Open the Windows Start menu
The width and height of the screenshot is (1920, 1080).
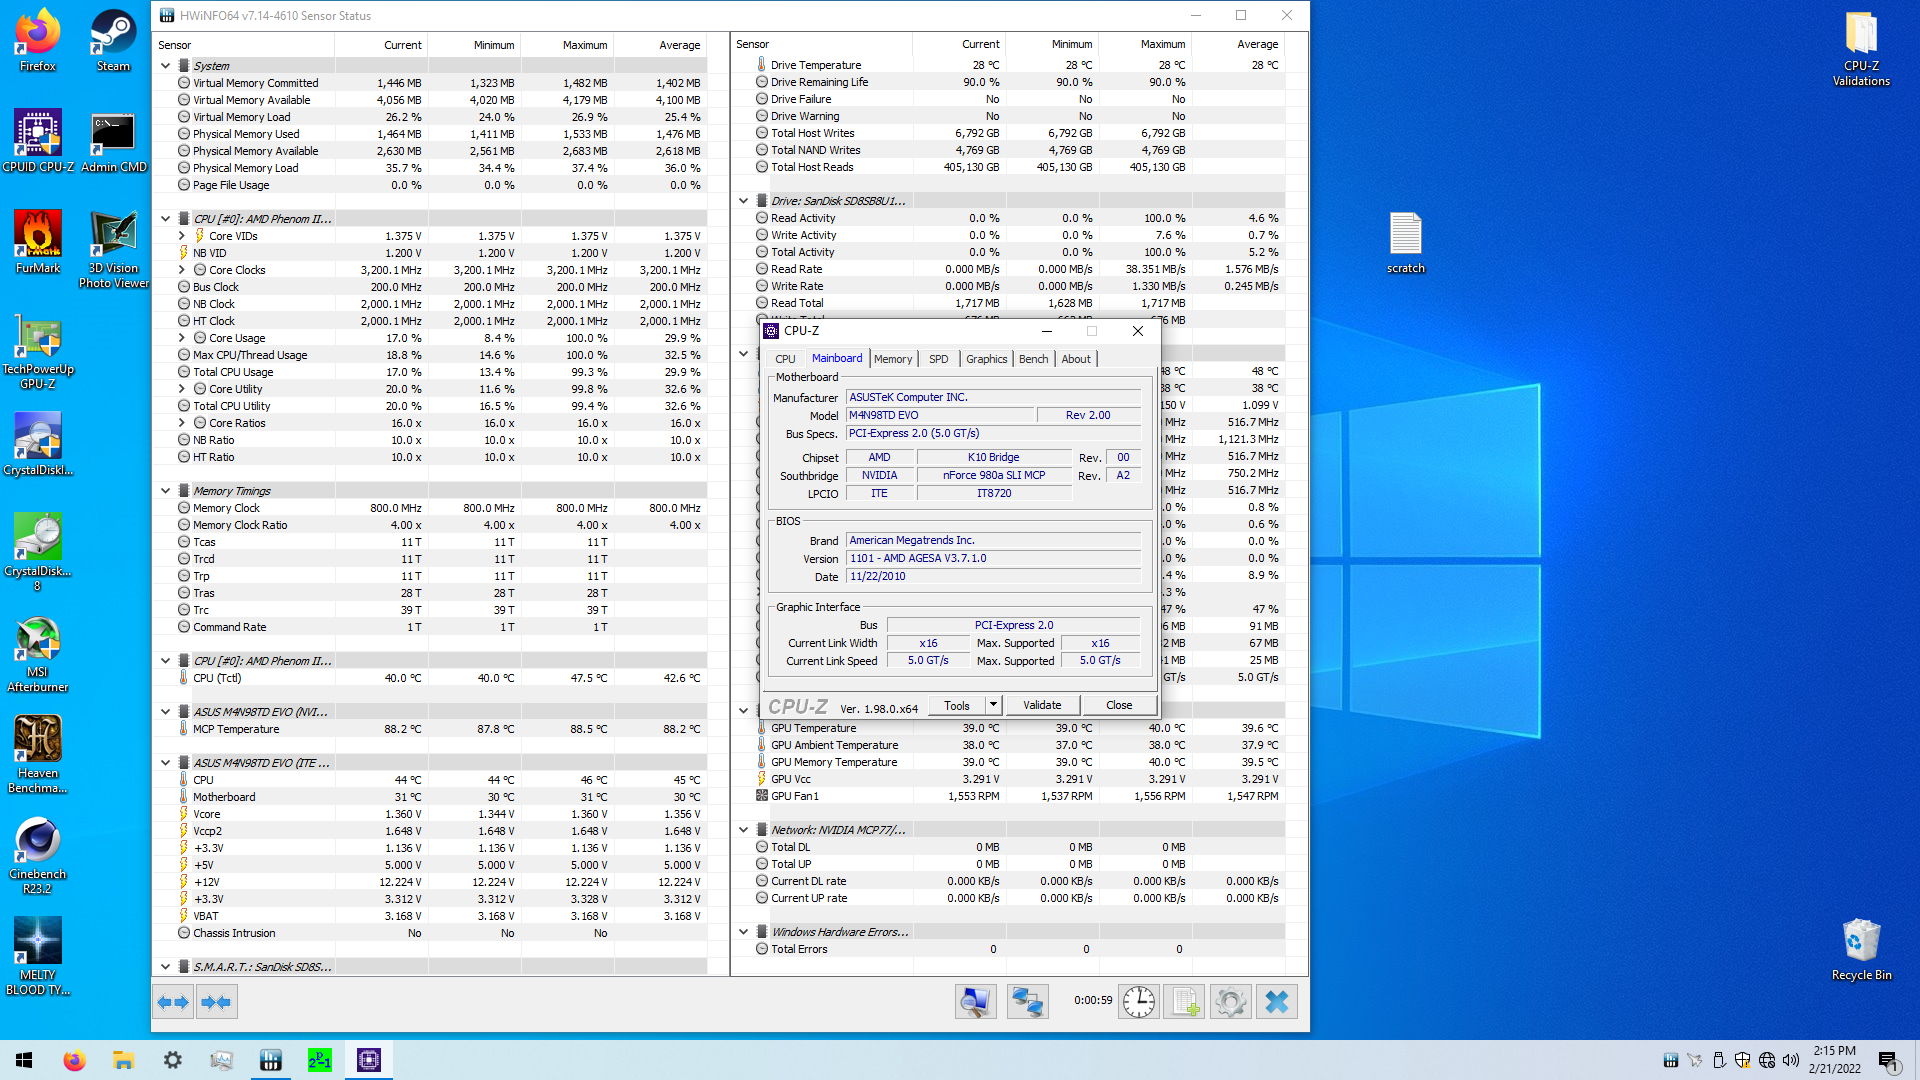24,1060
